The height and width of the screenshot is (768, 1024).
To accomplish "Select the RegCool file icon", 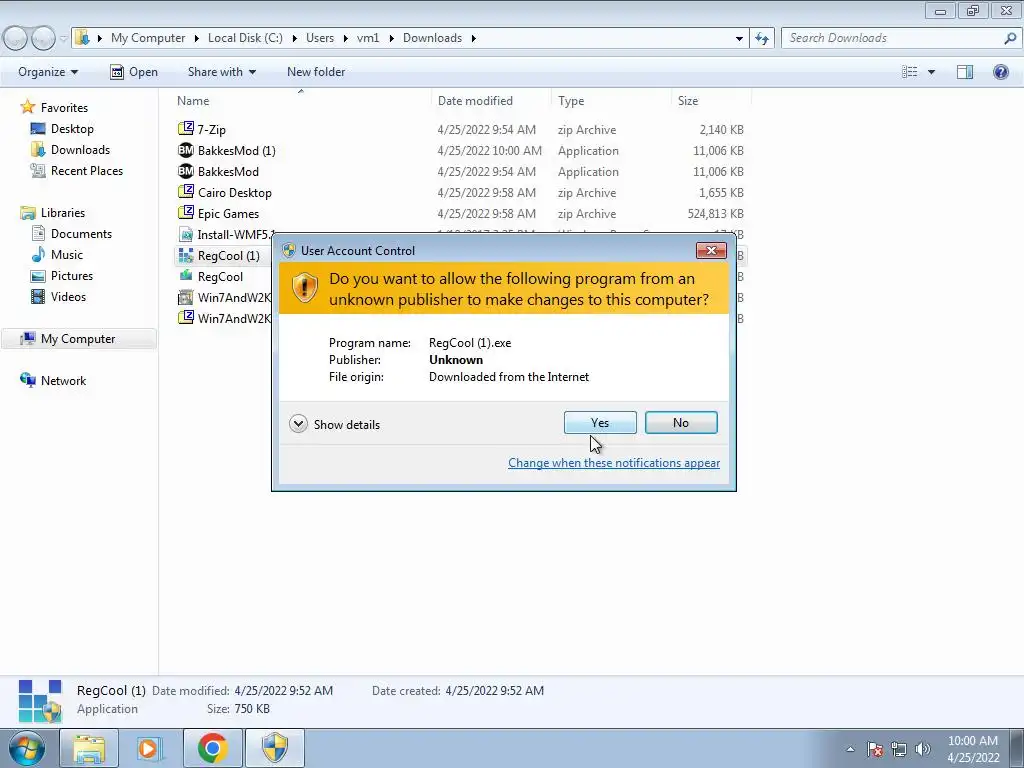I will (185, 276).
